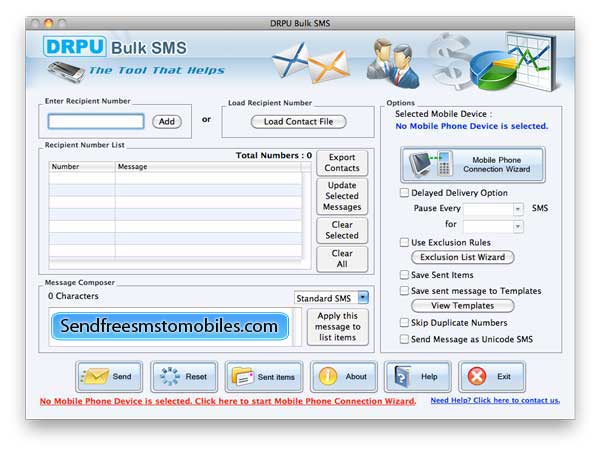Open Mobile Phone Connection Wizard button
Image resolution: width=600 pixels, height=454 pixels.
[473, 165]
